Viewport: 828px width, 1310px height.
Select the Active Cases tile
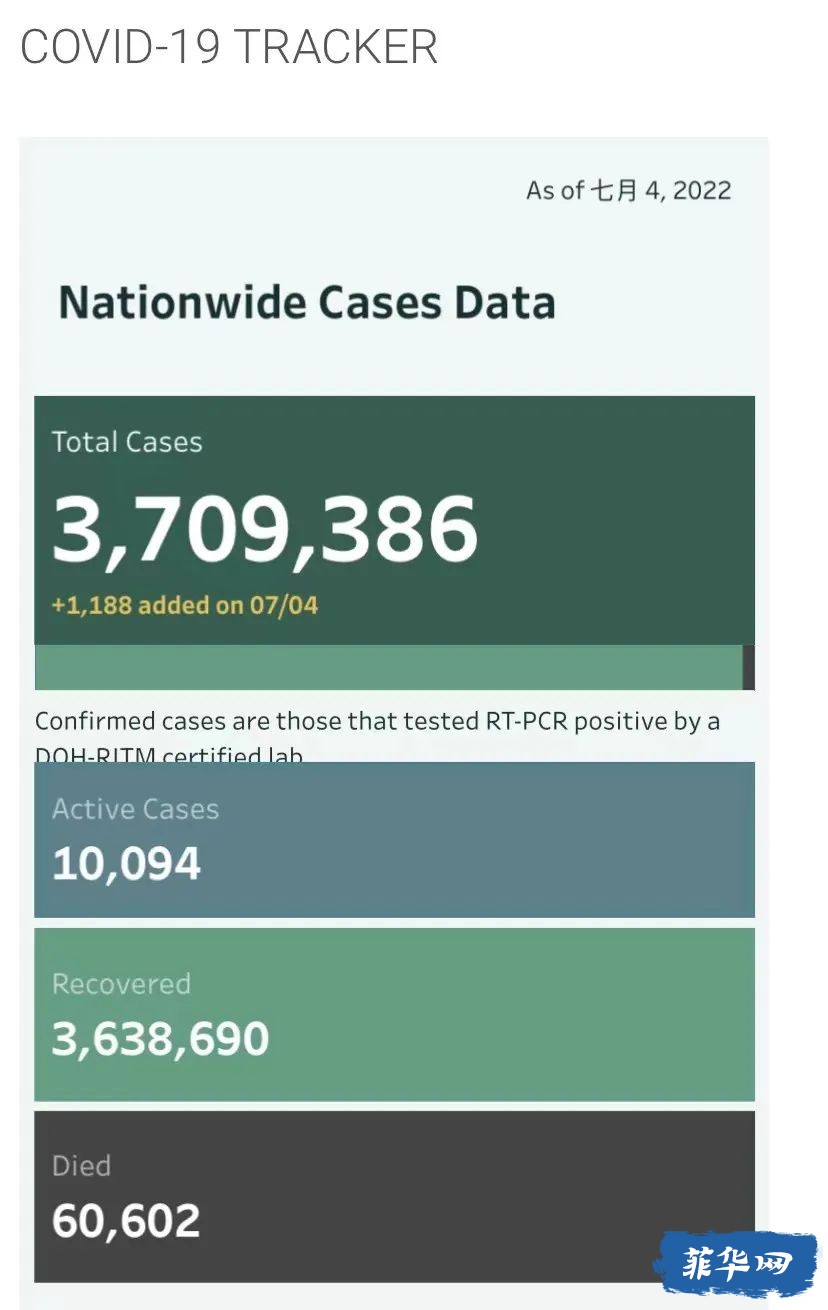click(x=394, y=840)
